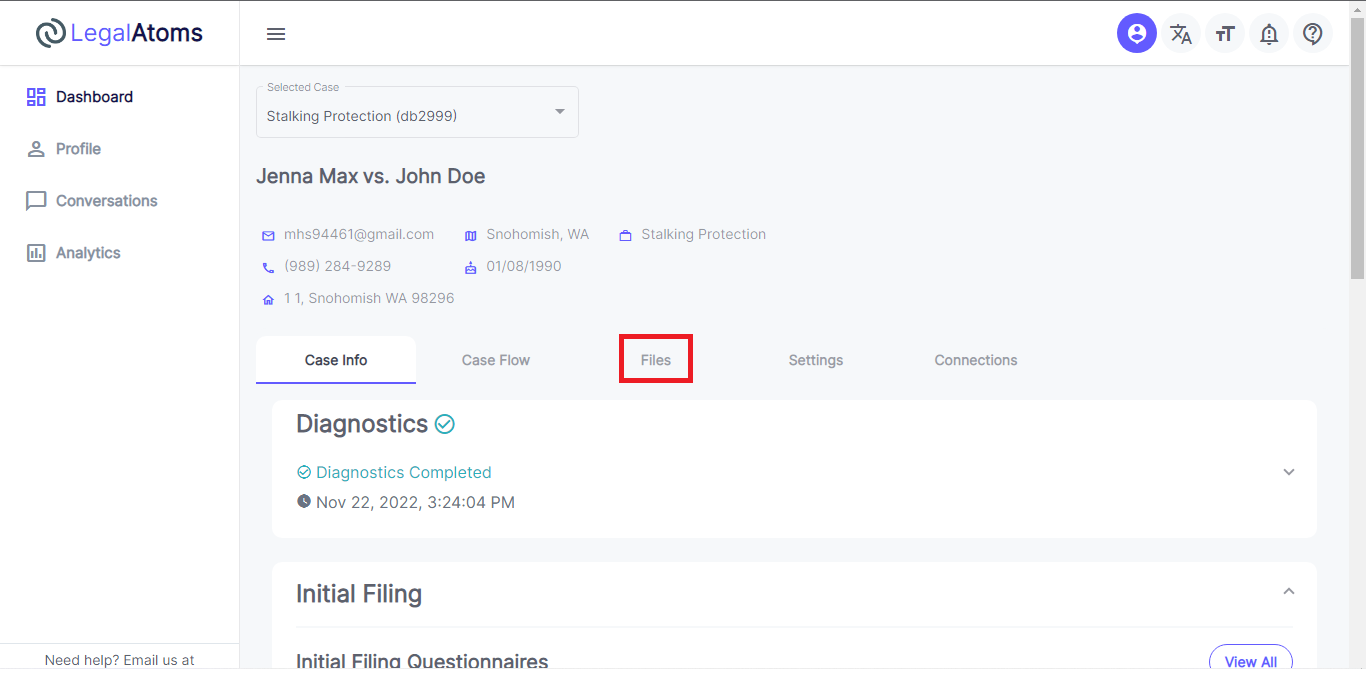Open the Settings tab
This screenshot has width=1366, height=698.
816,360
